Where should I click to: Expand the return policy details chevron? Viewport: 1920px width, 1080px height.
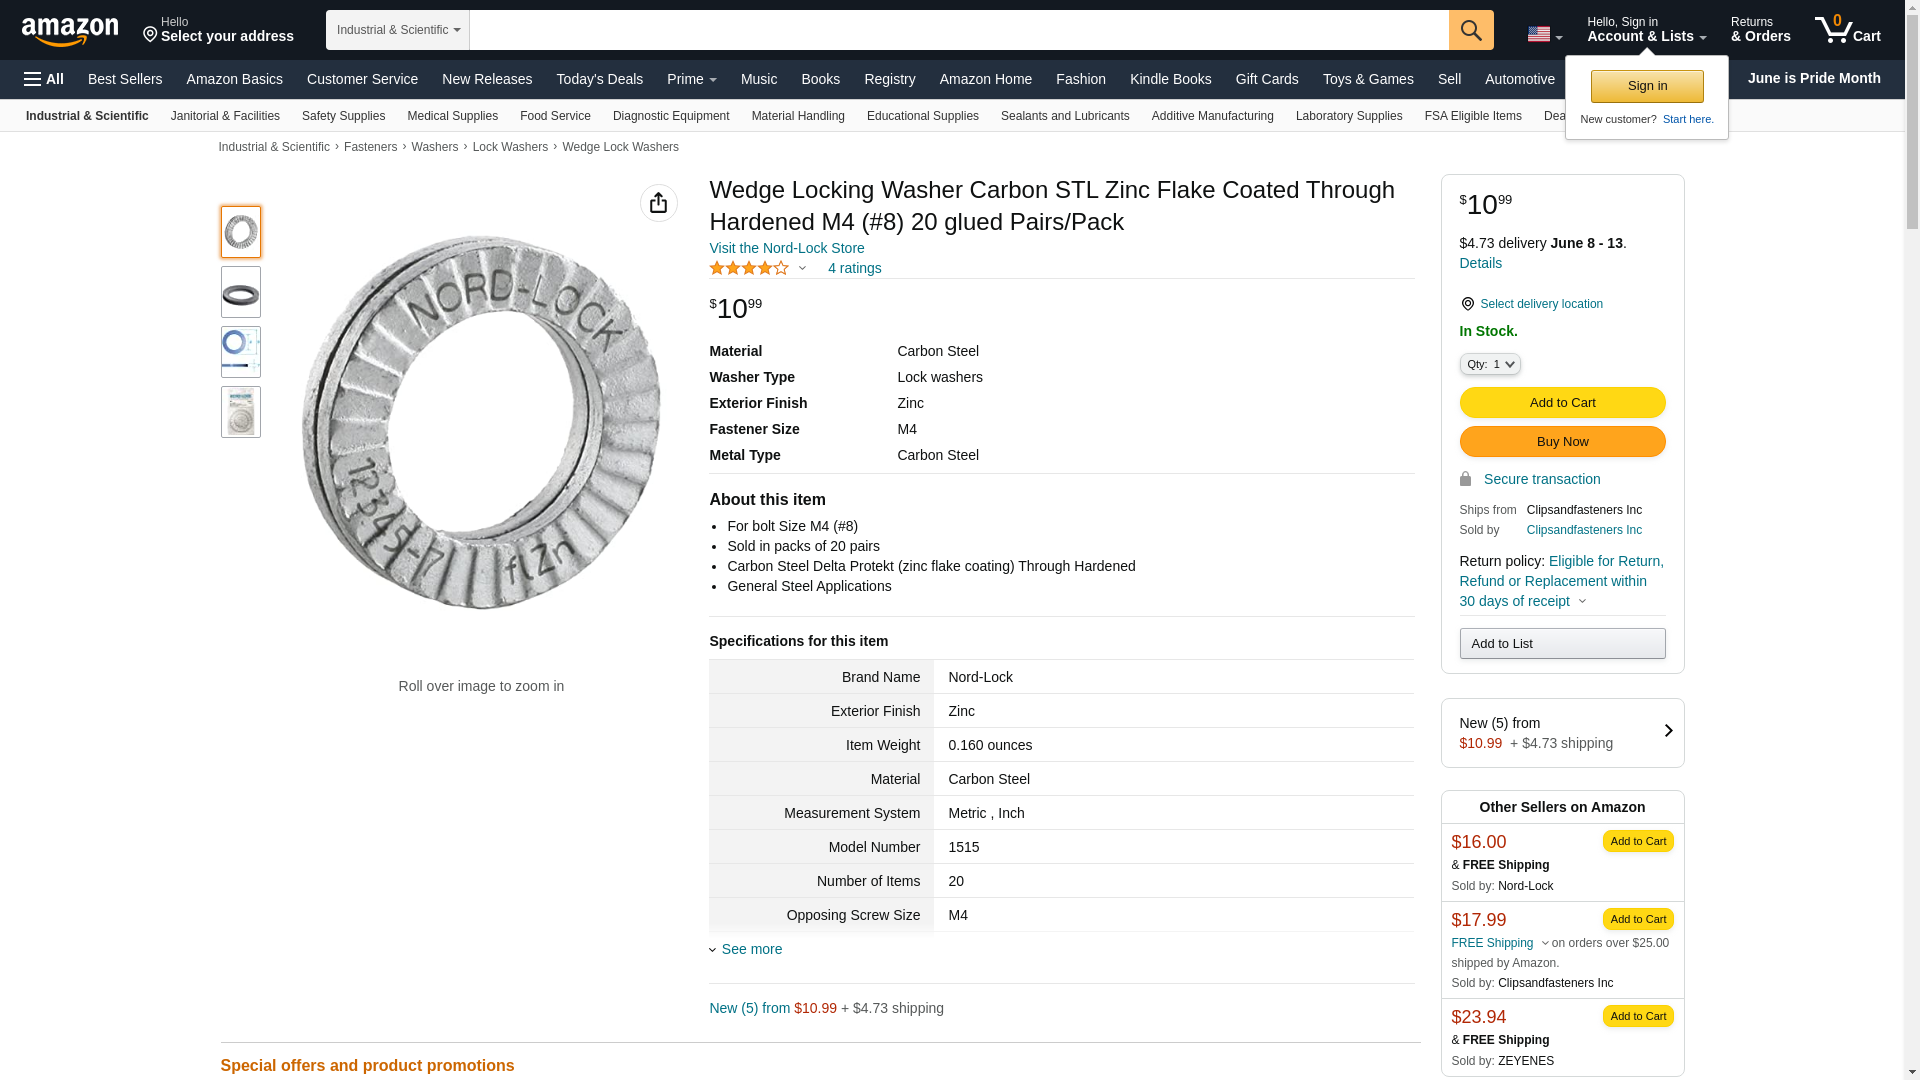click(1582, 602)
